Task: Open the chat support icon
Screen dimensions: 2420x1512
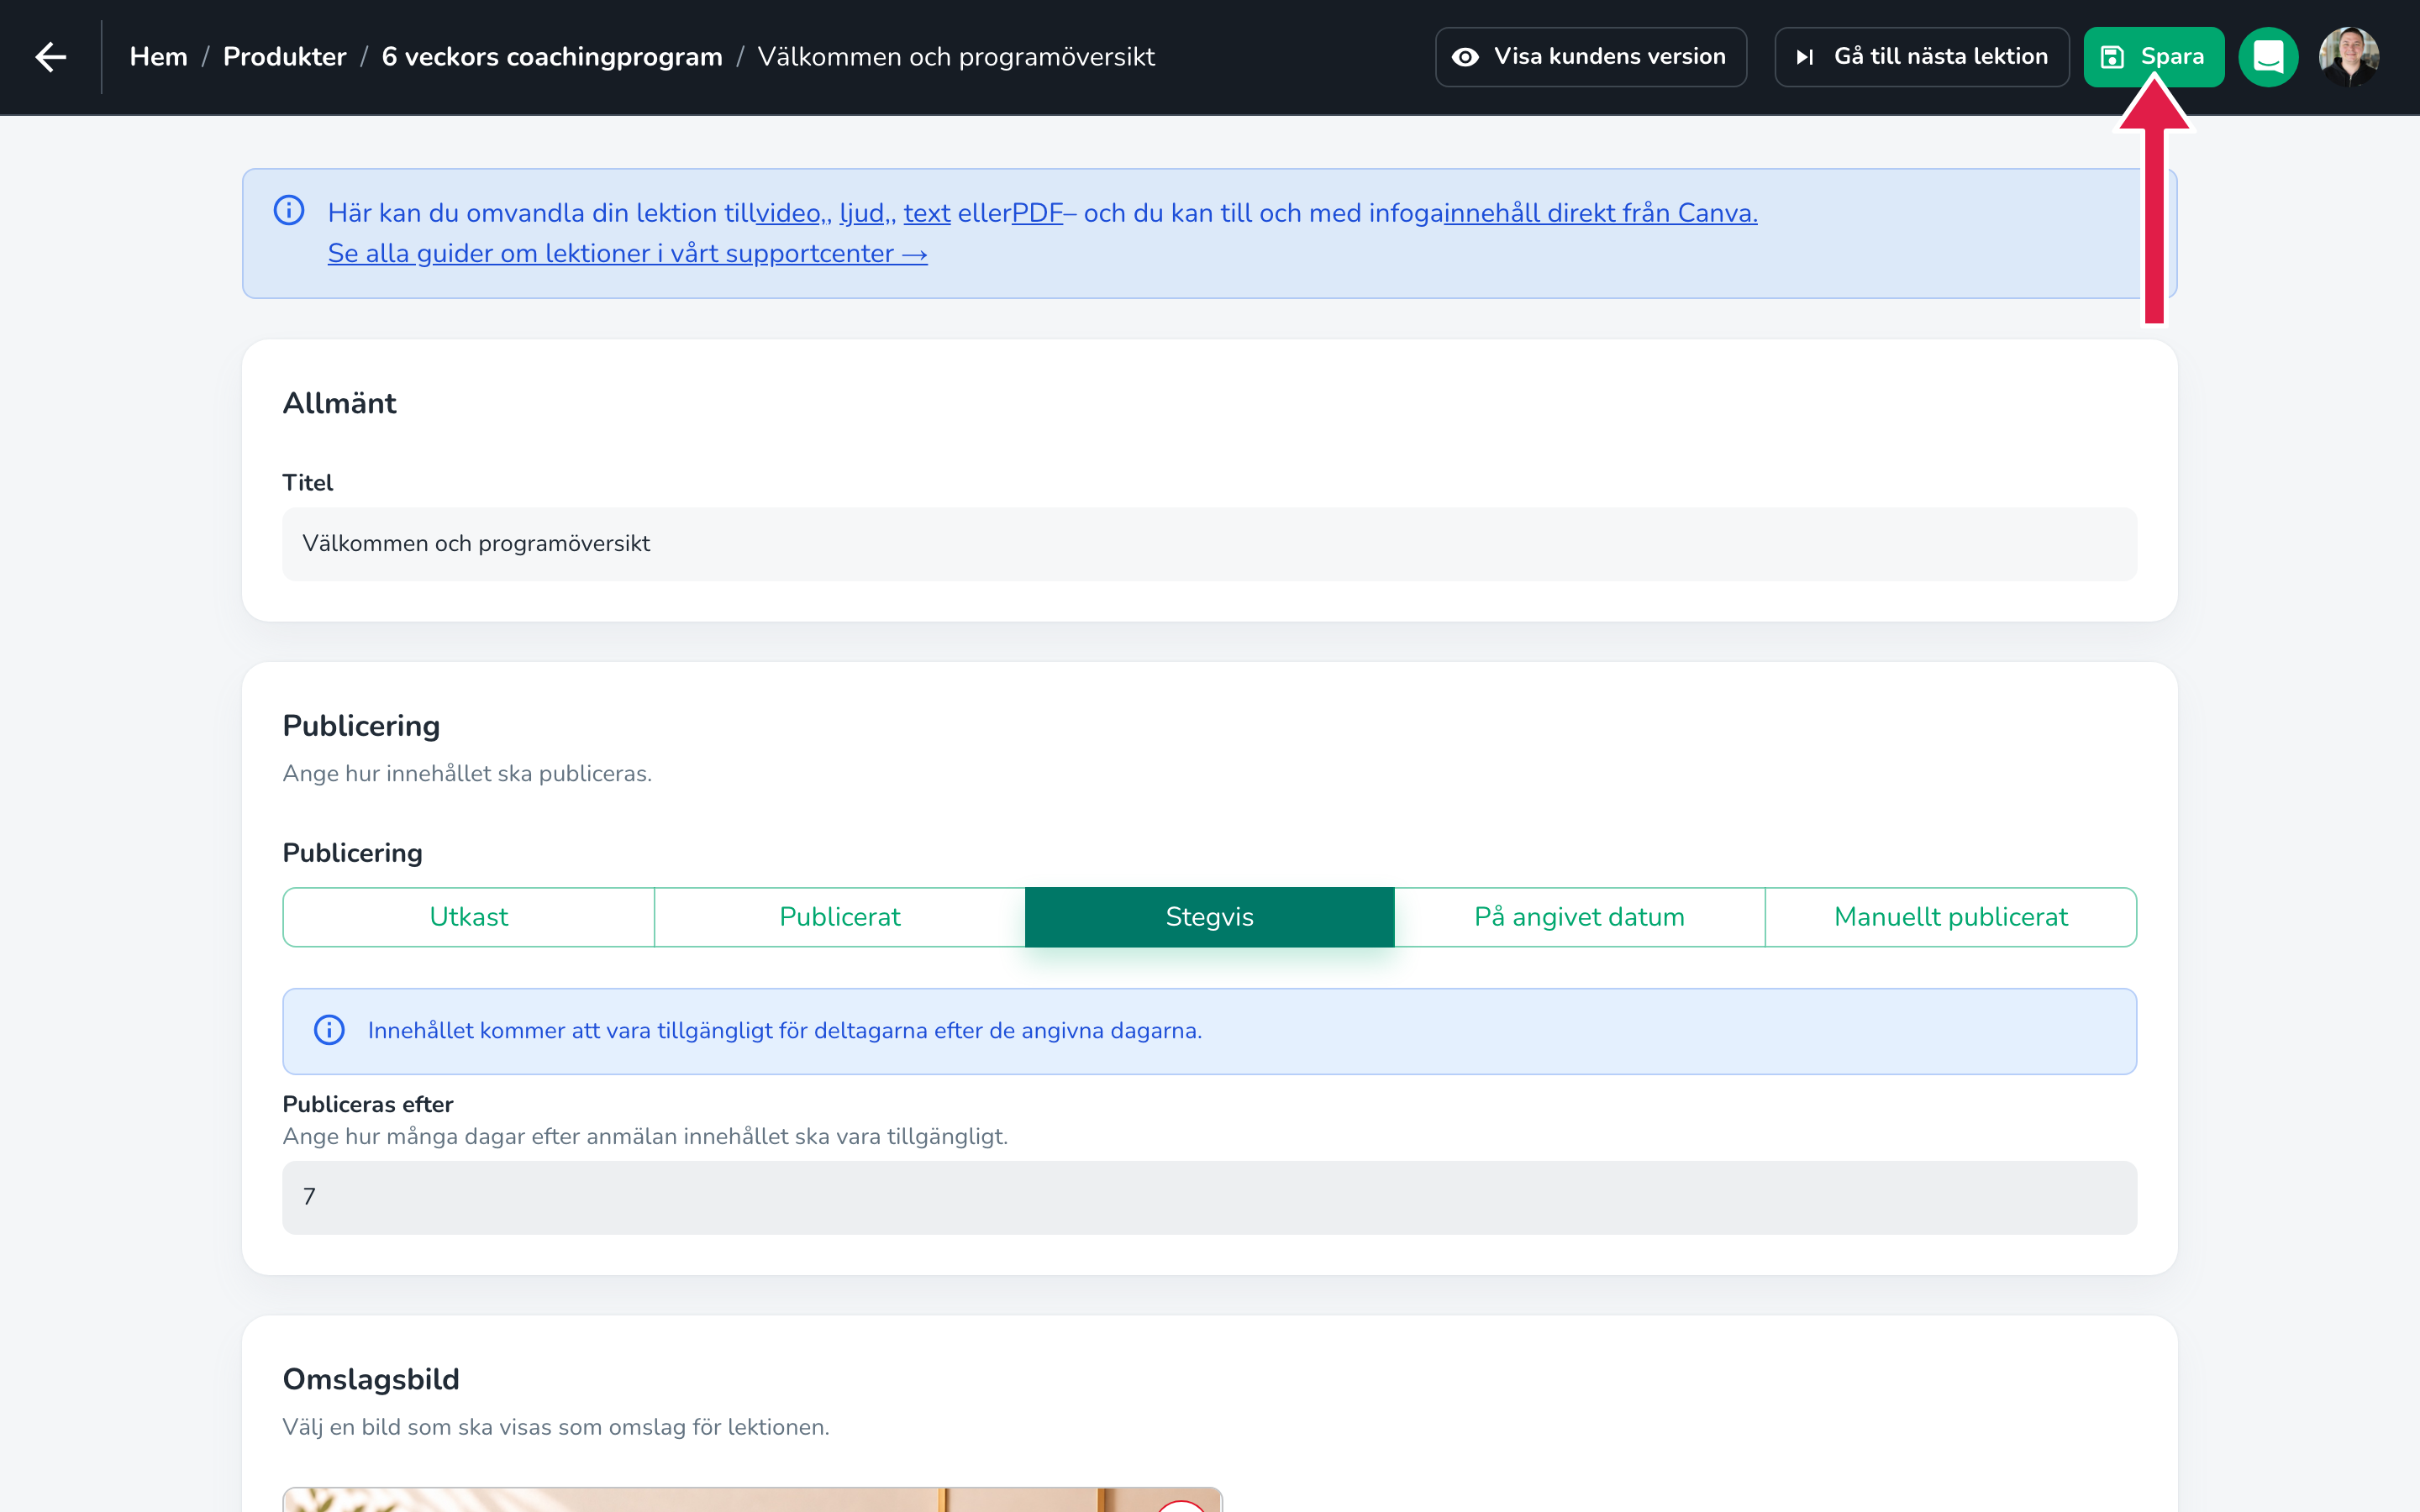Action: 2268,57
